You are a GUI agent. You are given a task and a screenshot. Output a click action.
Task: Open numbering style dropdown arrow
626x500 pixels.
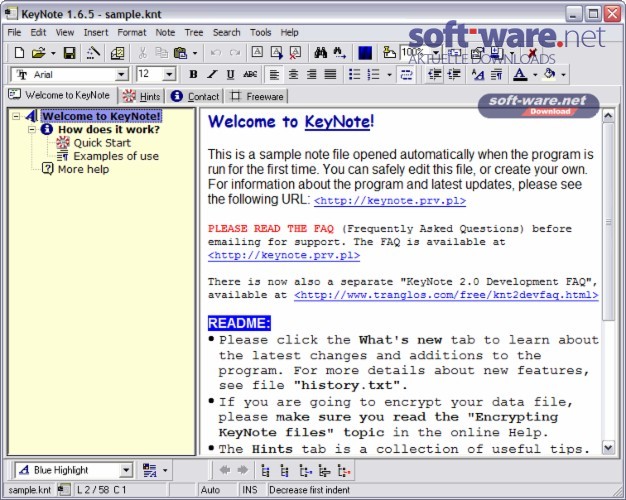[x=389, y=75]
